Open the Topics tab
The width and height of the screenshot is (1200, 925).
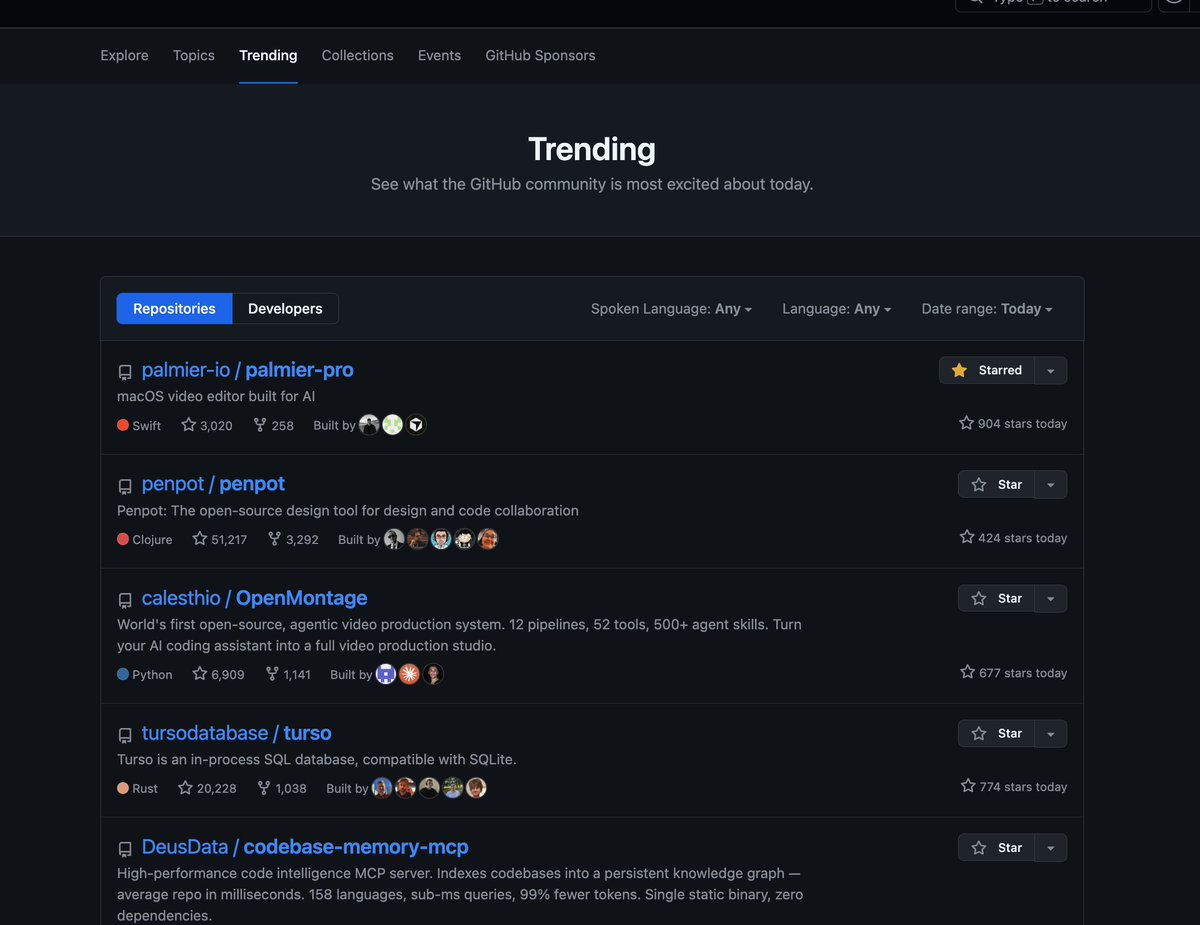[x=194, y=55]
